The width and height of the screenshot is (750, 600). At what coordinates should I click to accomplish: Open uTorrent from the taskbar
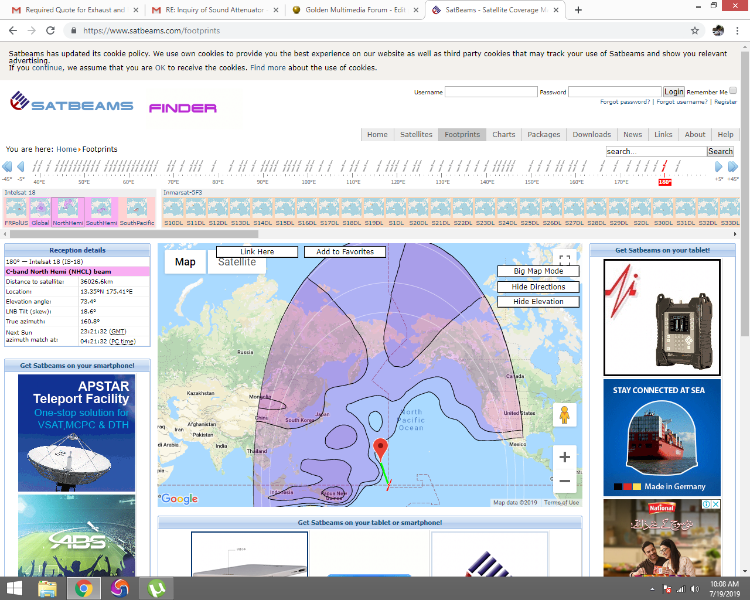[x=156, y=589]
